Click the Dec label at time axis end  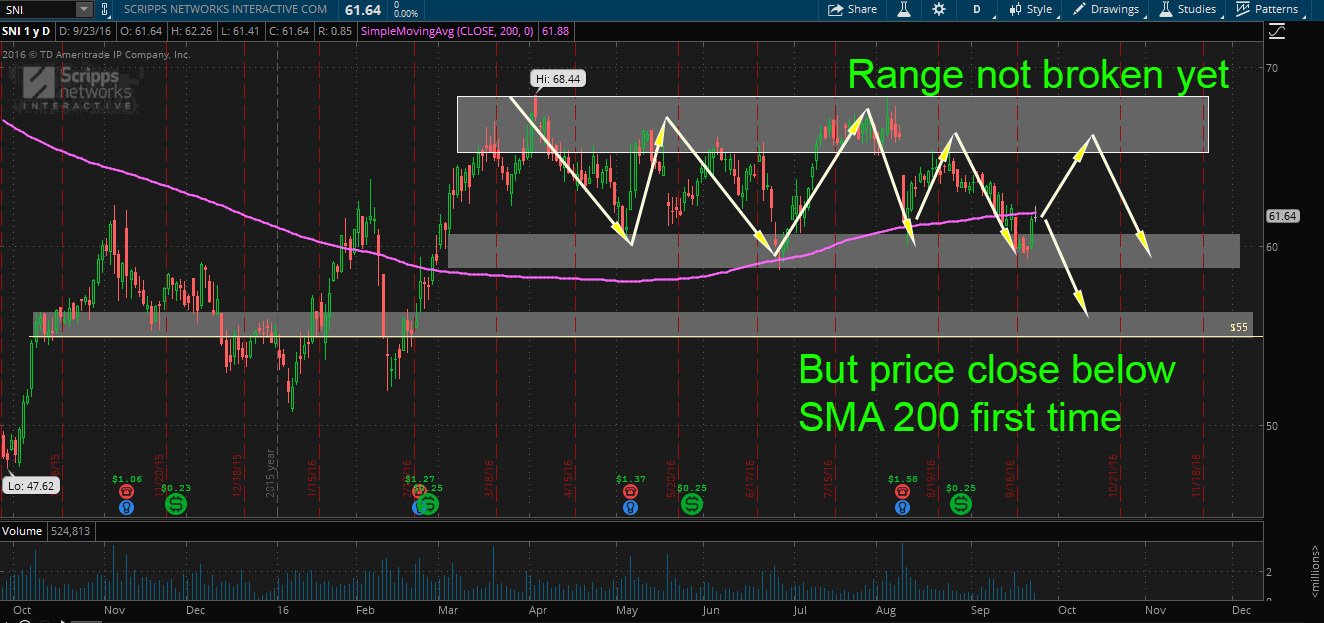1240,609
